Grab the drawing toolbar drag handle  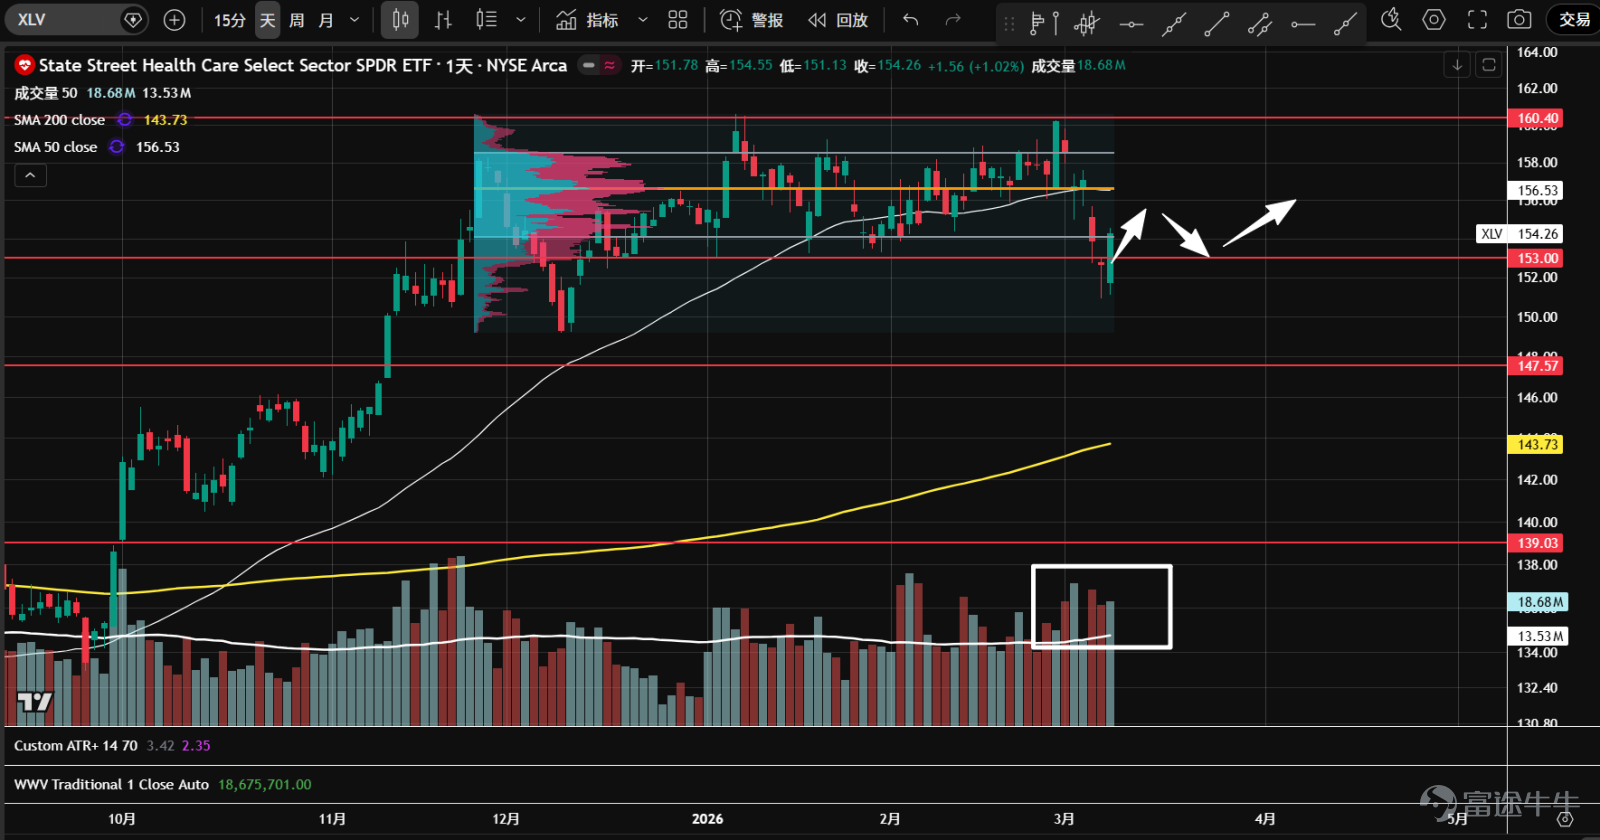(1009, 22)
